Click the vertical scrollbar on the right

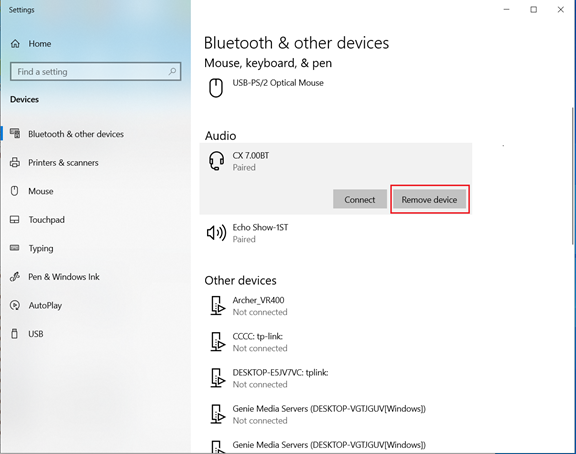[x=573, y=176]
